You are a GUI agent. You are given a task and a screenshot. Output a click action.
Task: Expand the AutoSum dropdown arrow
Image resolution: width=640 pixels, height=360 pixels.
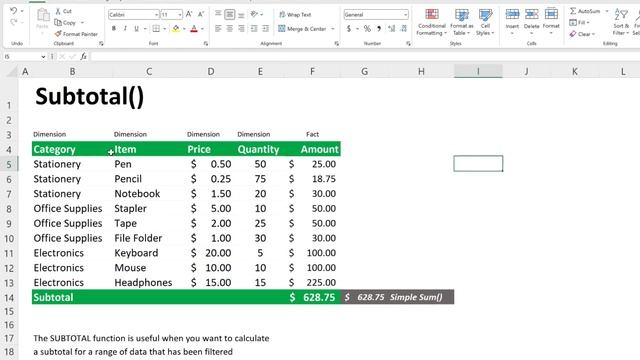coord(607,11)
